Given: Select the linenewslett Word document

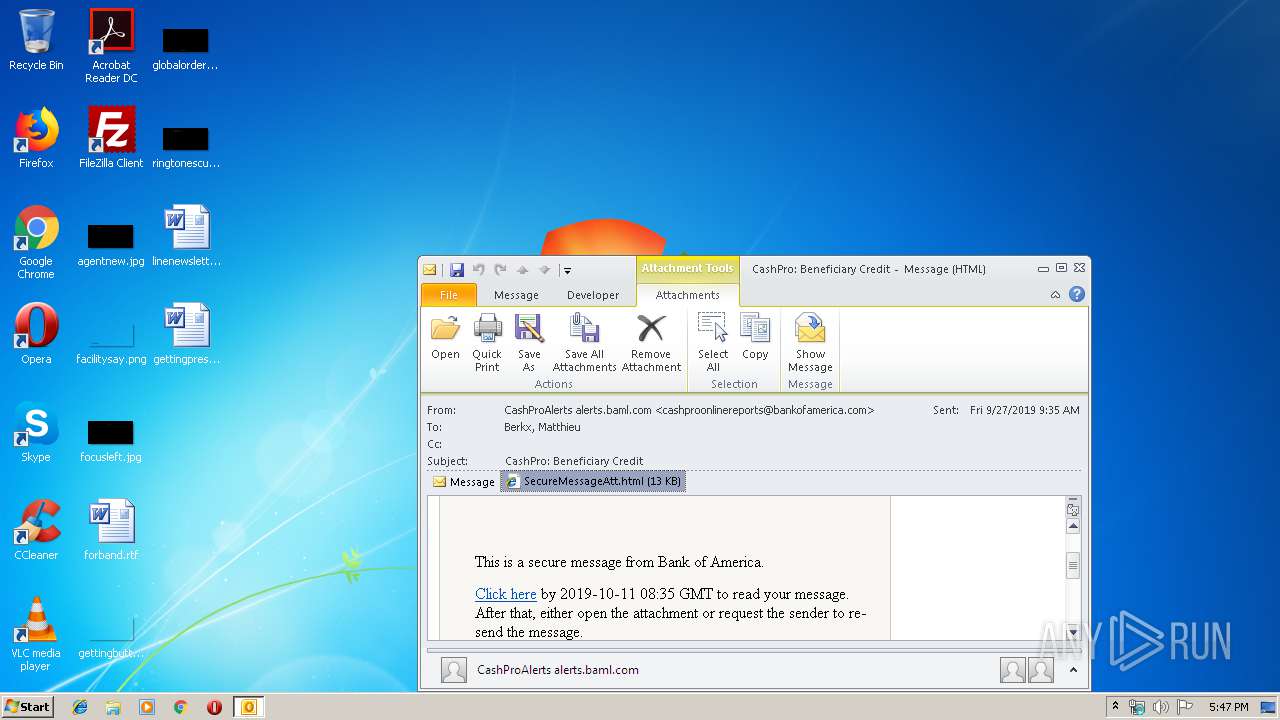Looking at the screenshot, I should click(x=187, y=236).
